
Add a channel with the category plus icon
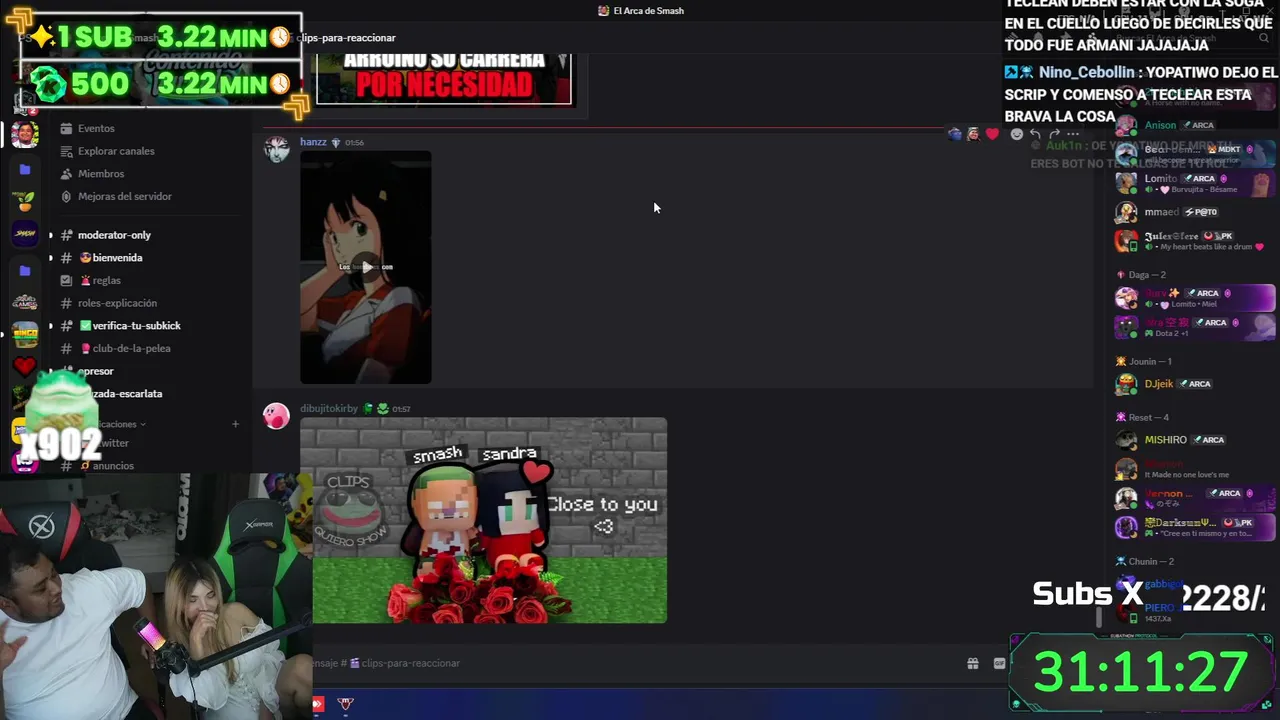pos(235,424)
